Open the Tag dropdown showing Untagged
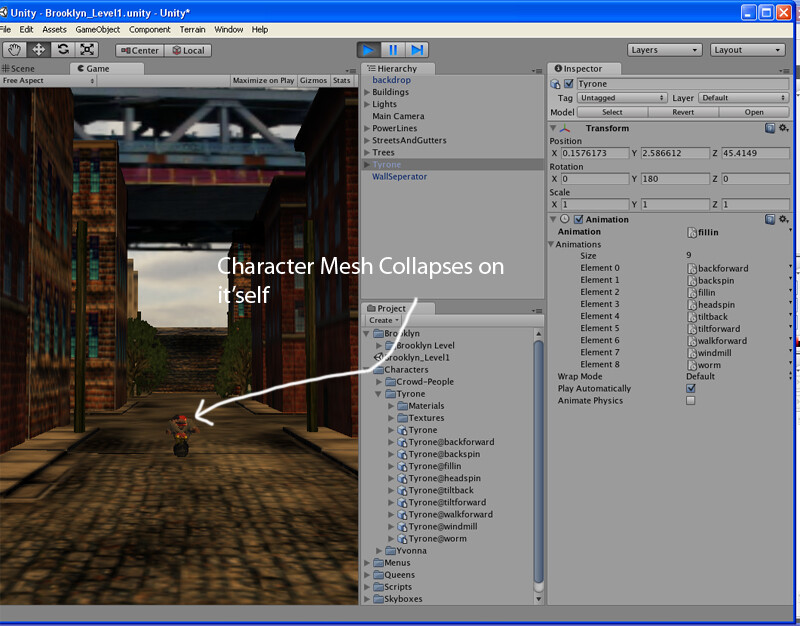The height and width of the screenshot is (626, 800). (x=622, y=98)
